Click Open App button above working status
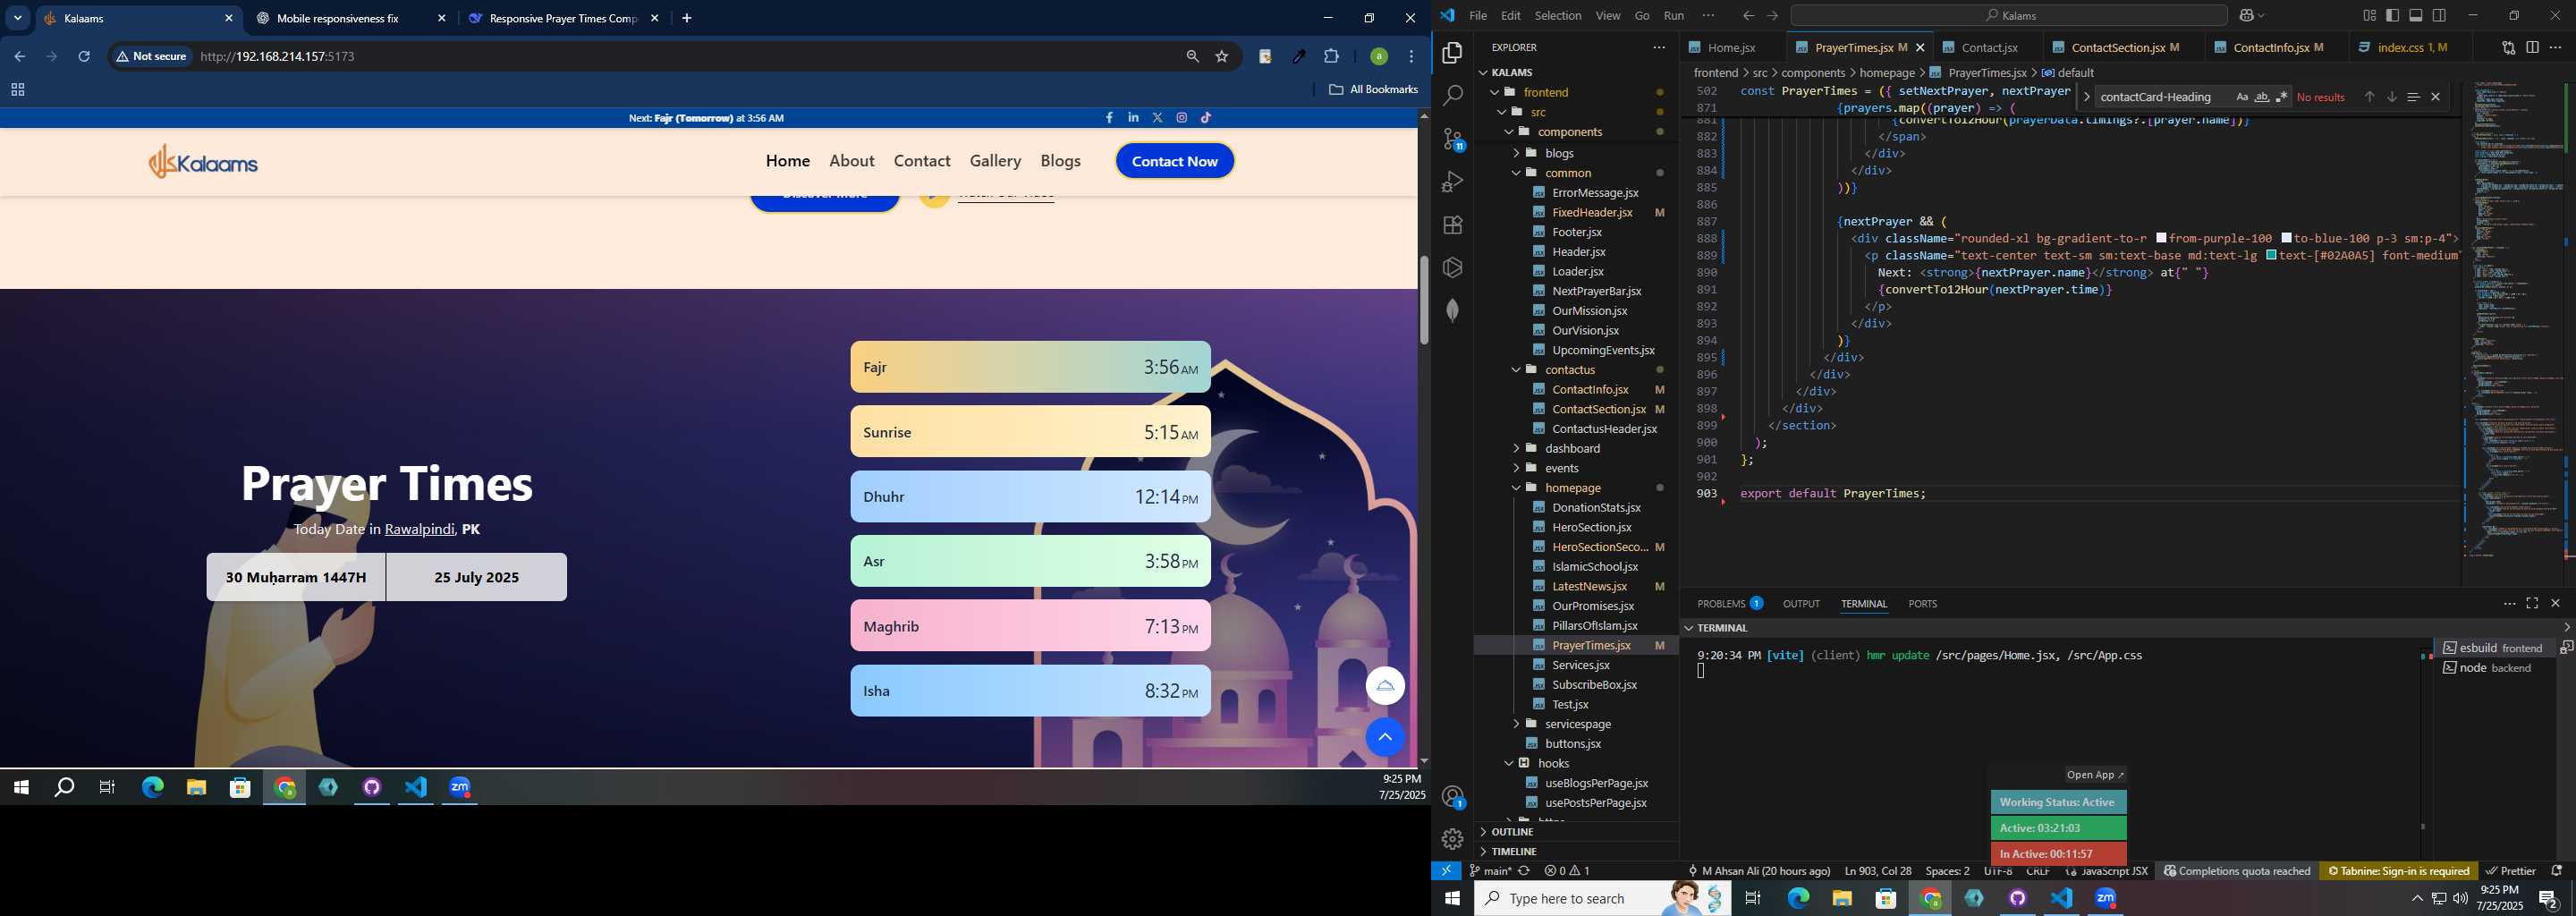Image resolution: width=2576 pixels, height=916 pixels. pos(2095,776)
